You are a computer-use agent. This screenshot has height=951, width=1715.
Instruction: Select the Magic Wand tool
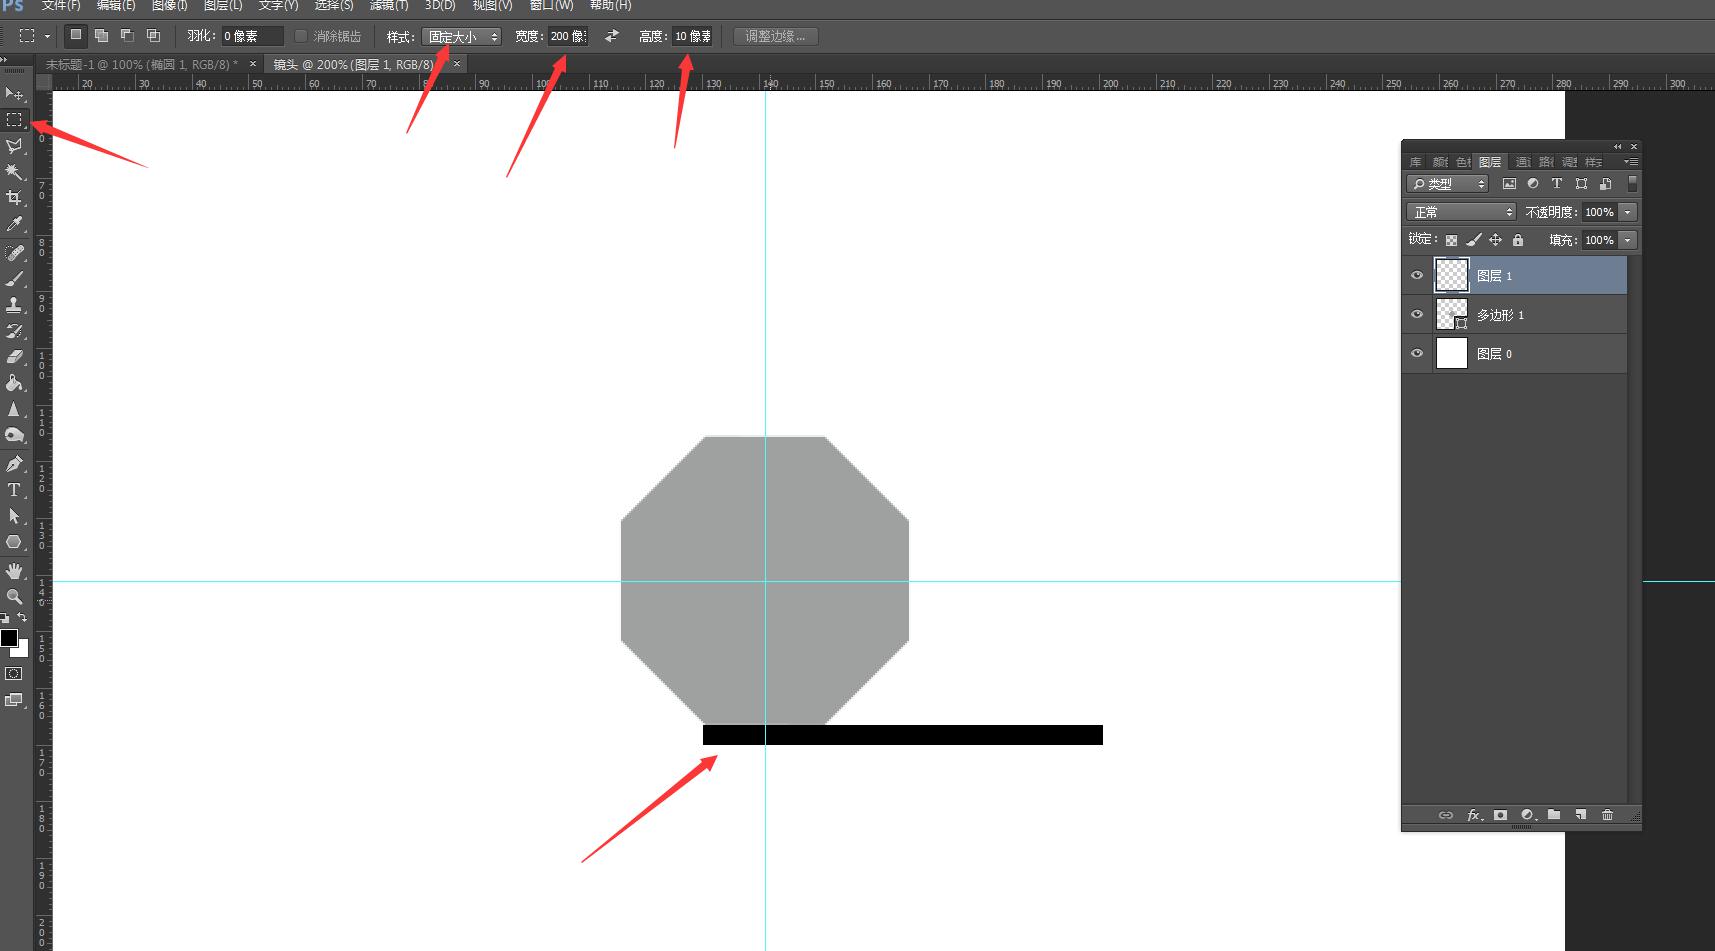pyautogui.click(x=14, y=172)
